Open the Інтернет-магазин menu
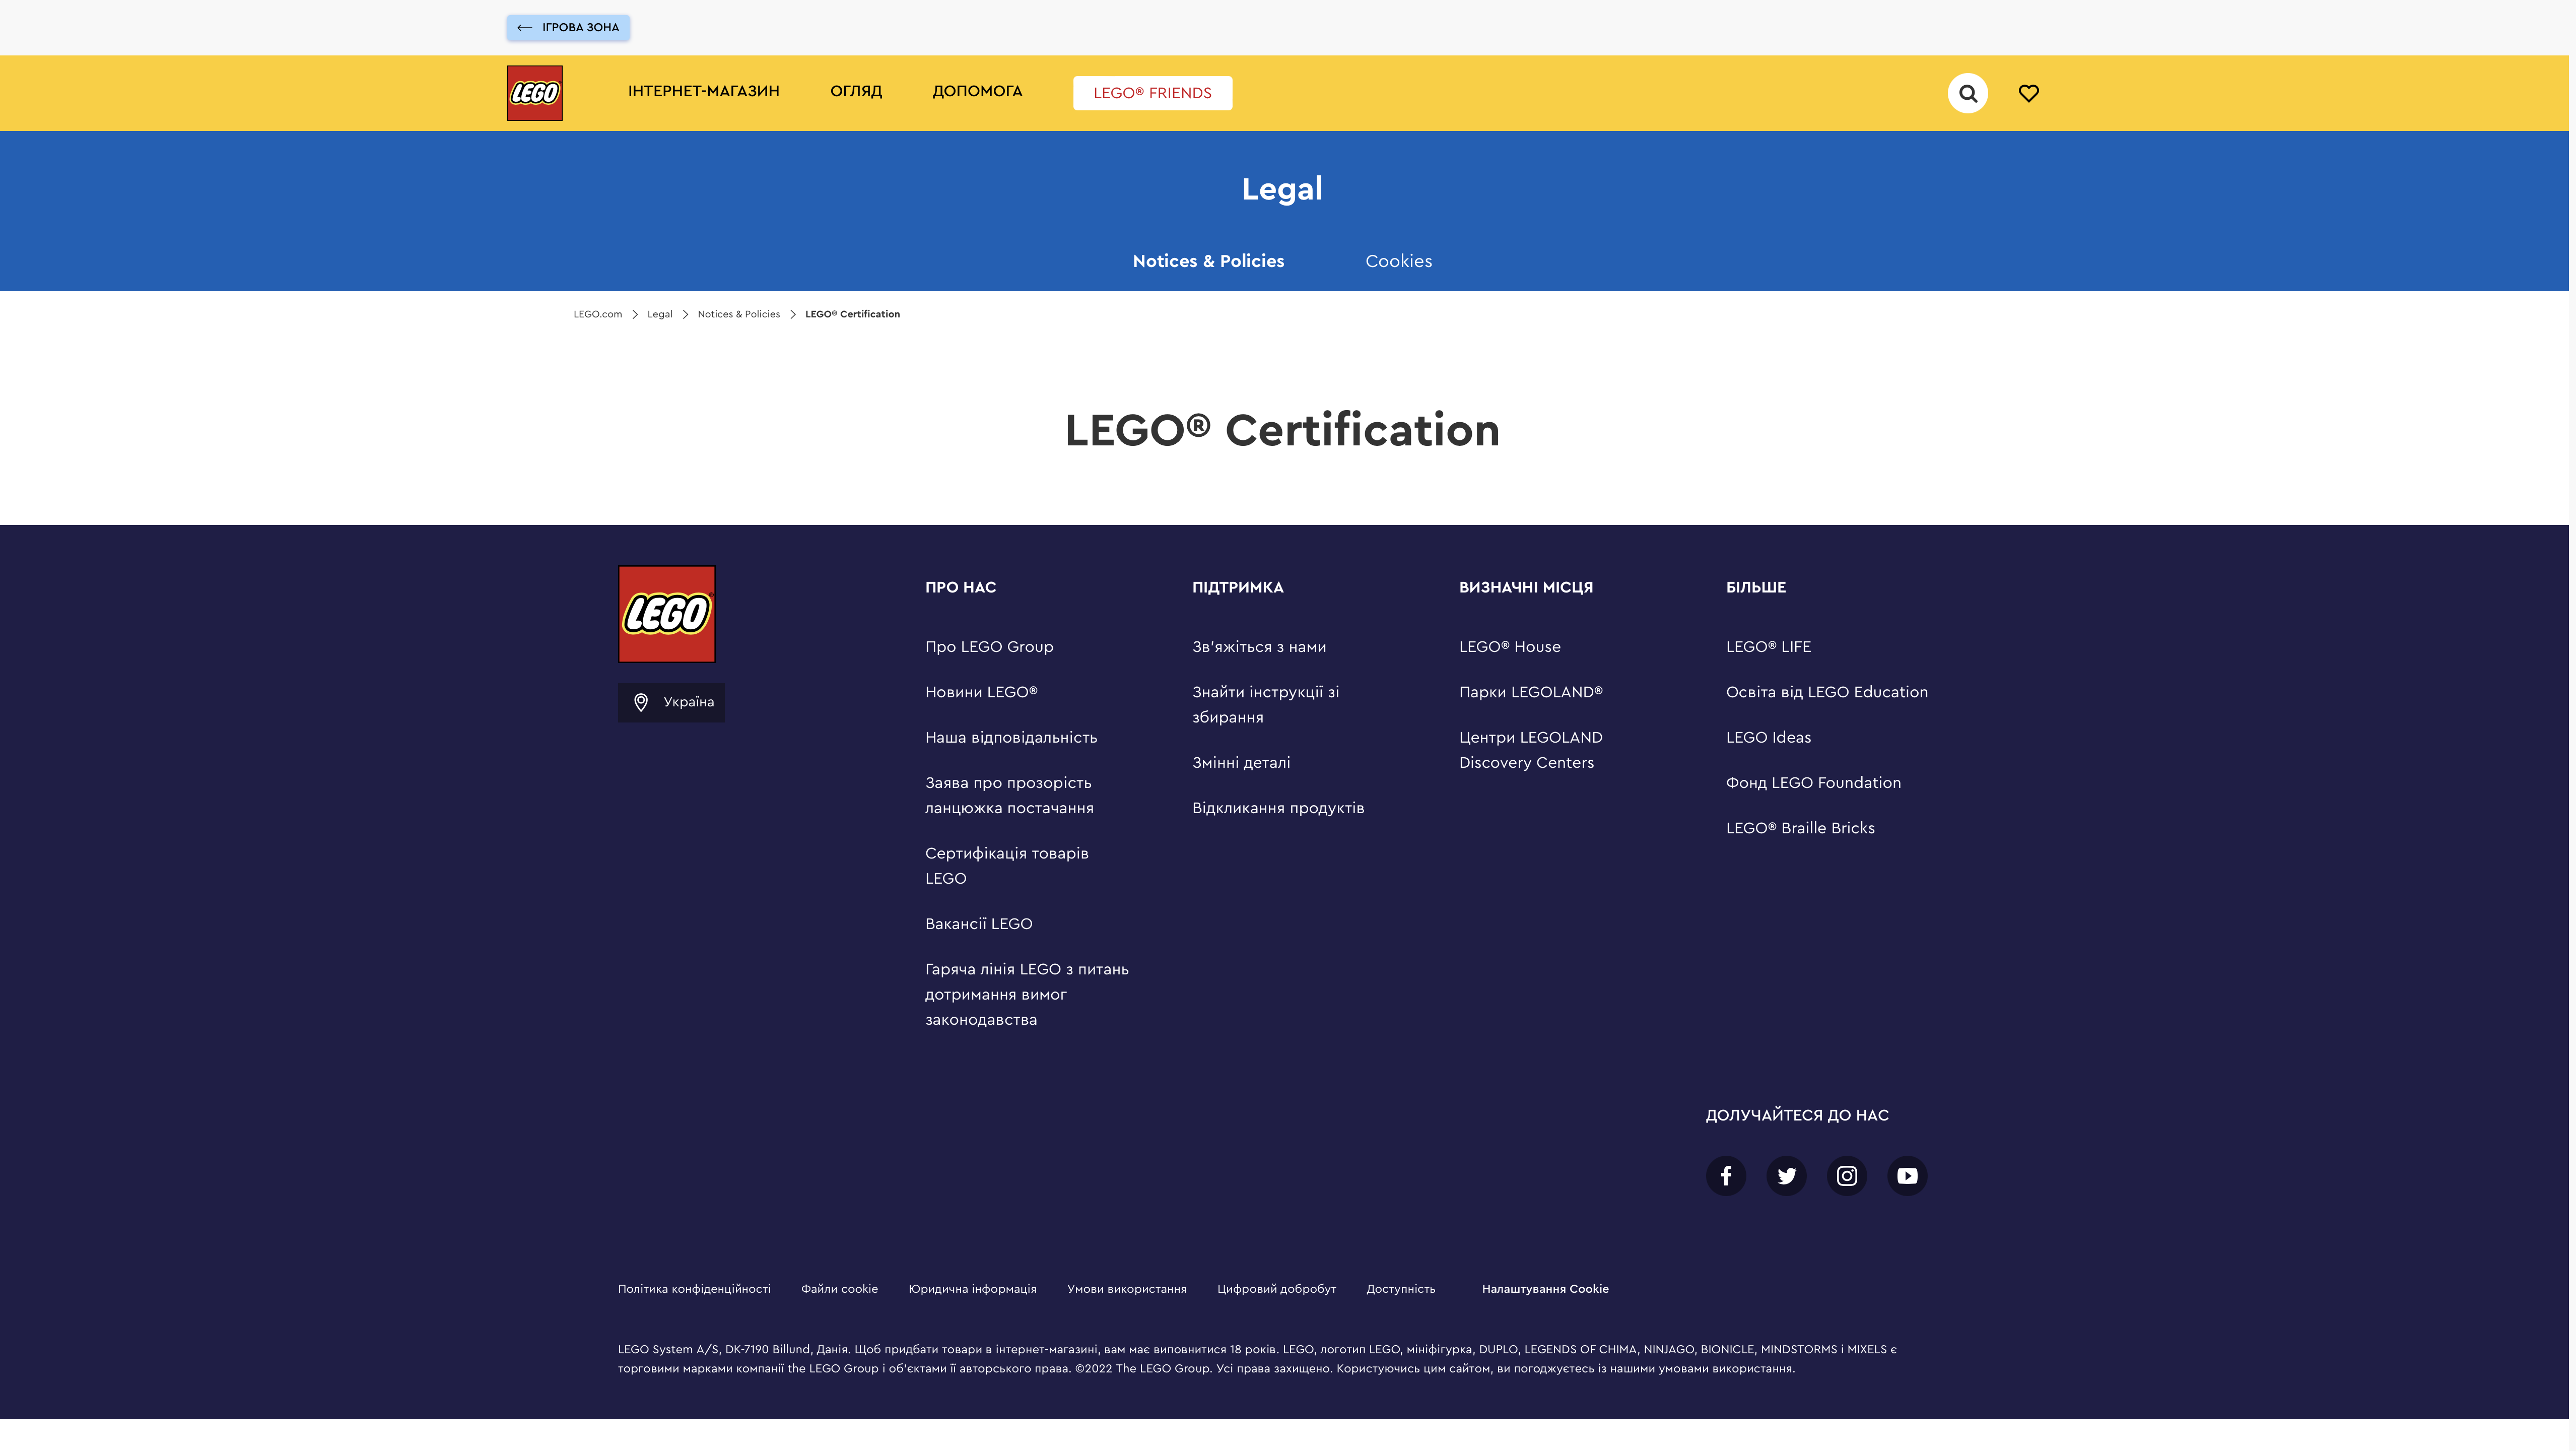Viewport: 2576px width, 1451px height. click(703, 91)
